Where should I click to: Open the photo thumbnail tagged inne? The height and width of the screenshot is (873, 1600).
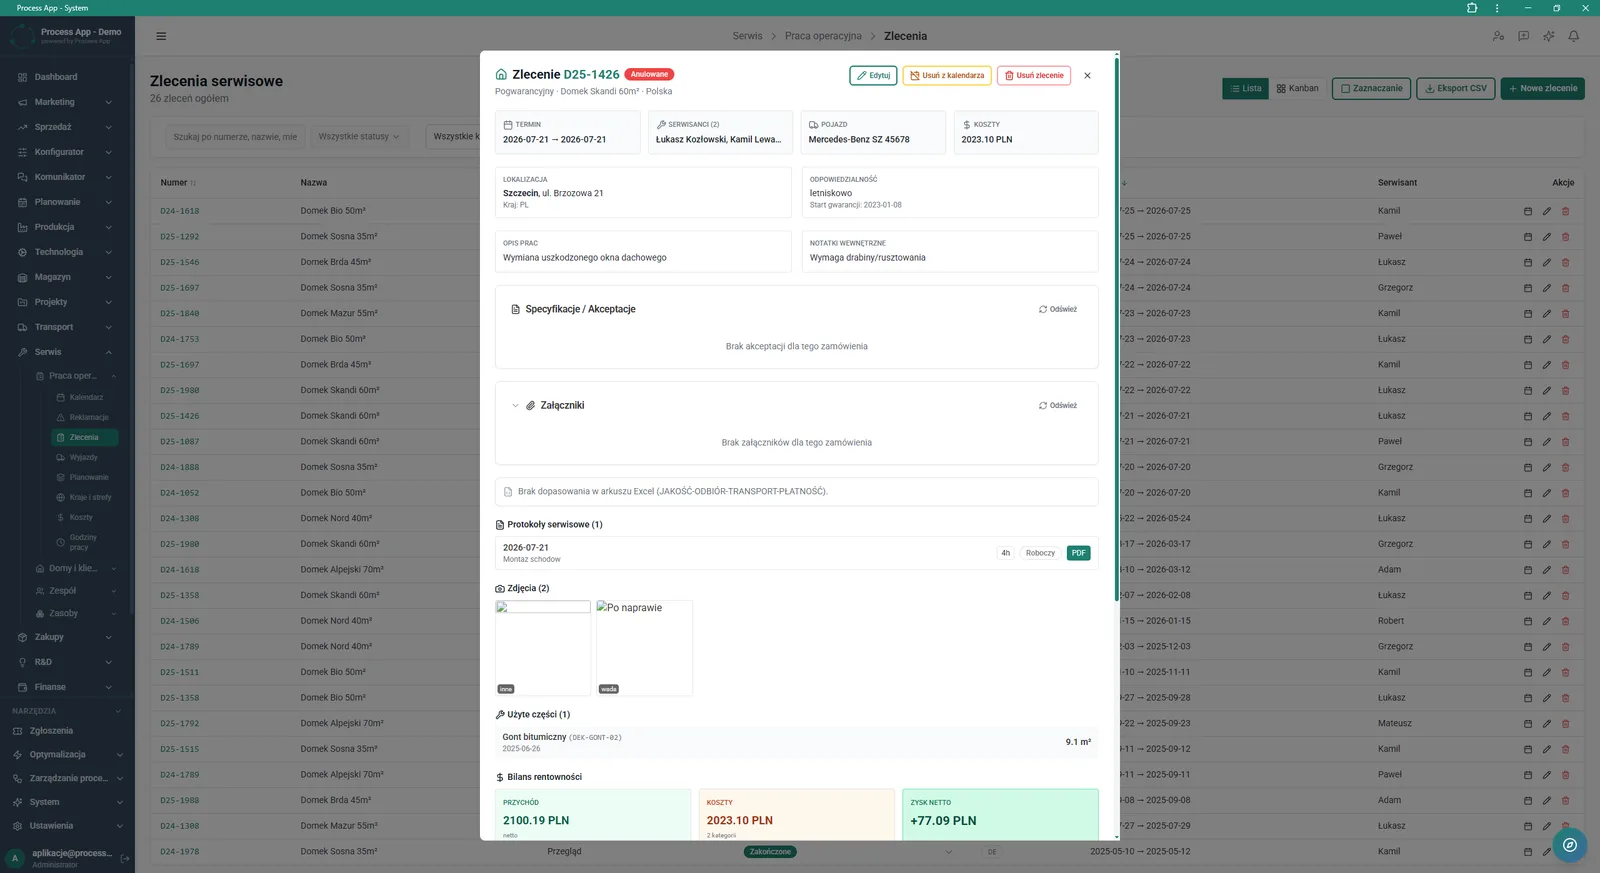coord(543,647)
